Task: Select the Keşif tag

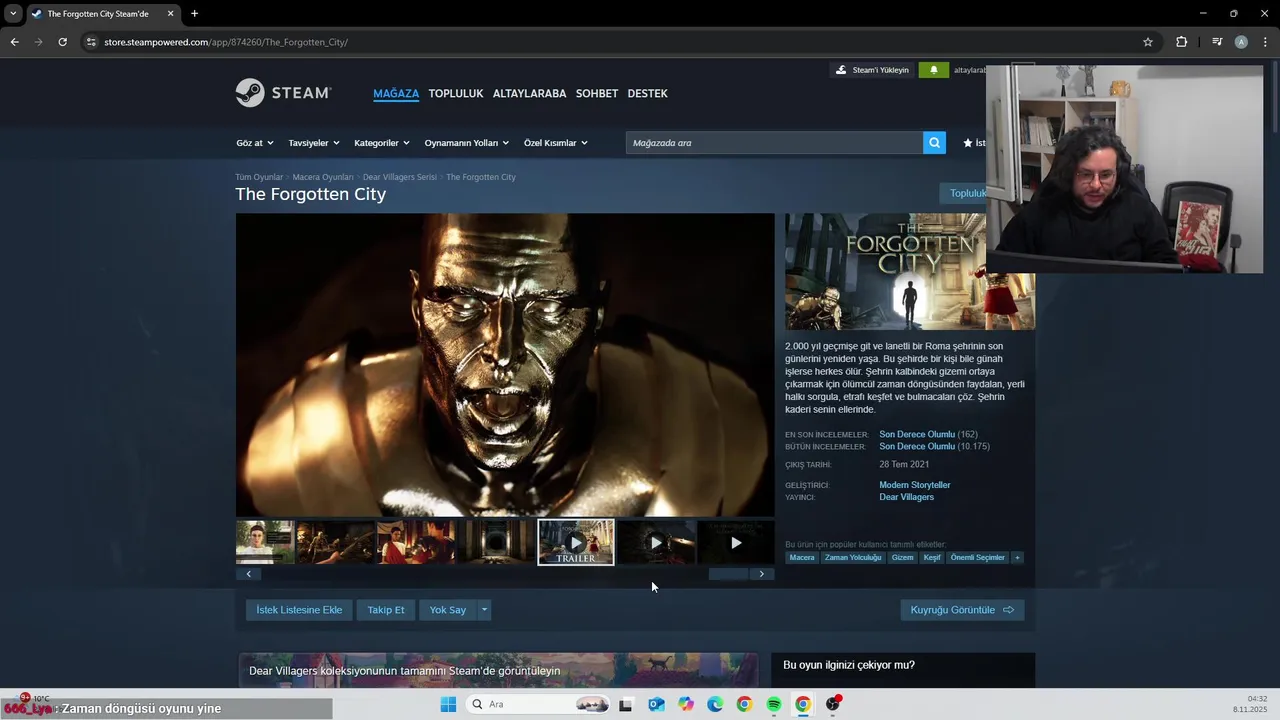Action: 932,558
